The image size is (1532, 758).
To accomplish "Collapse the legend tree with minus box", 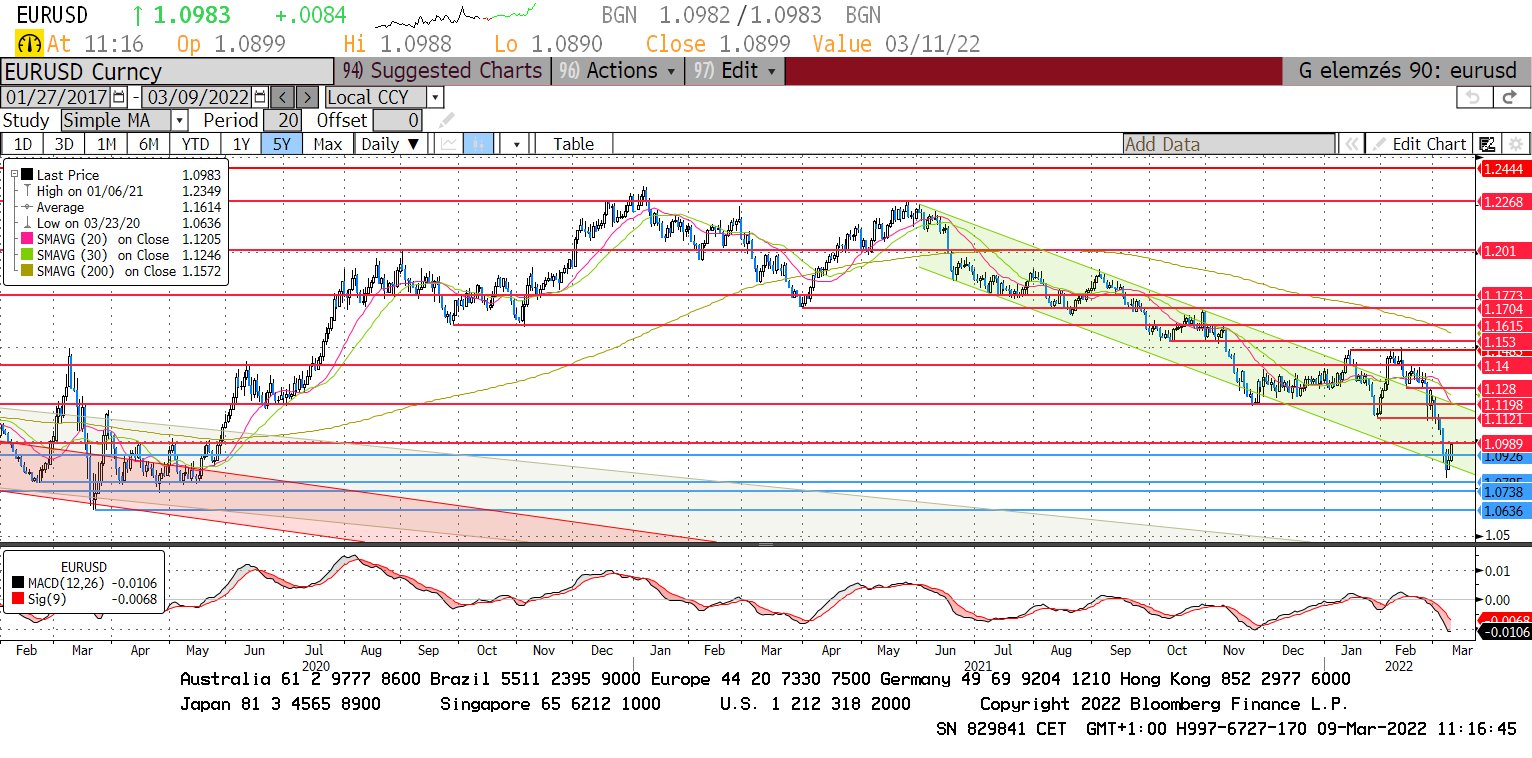I will tap(13, 175).
